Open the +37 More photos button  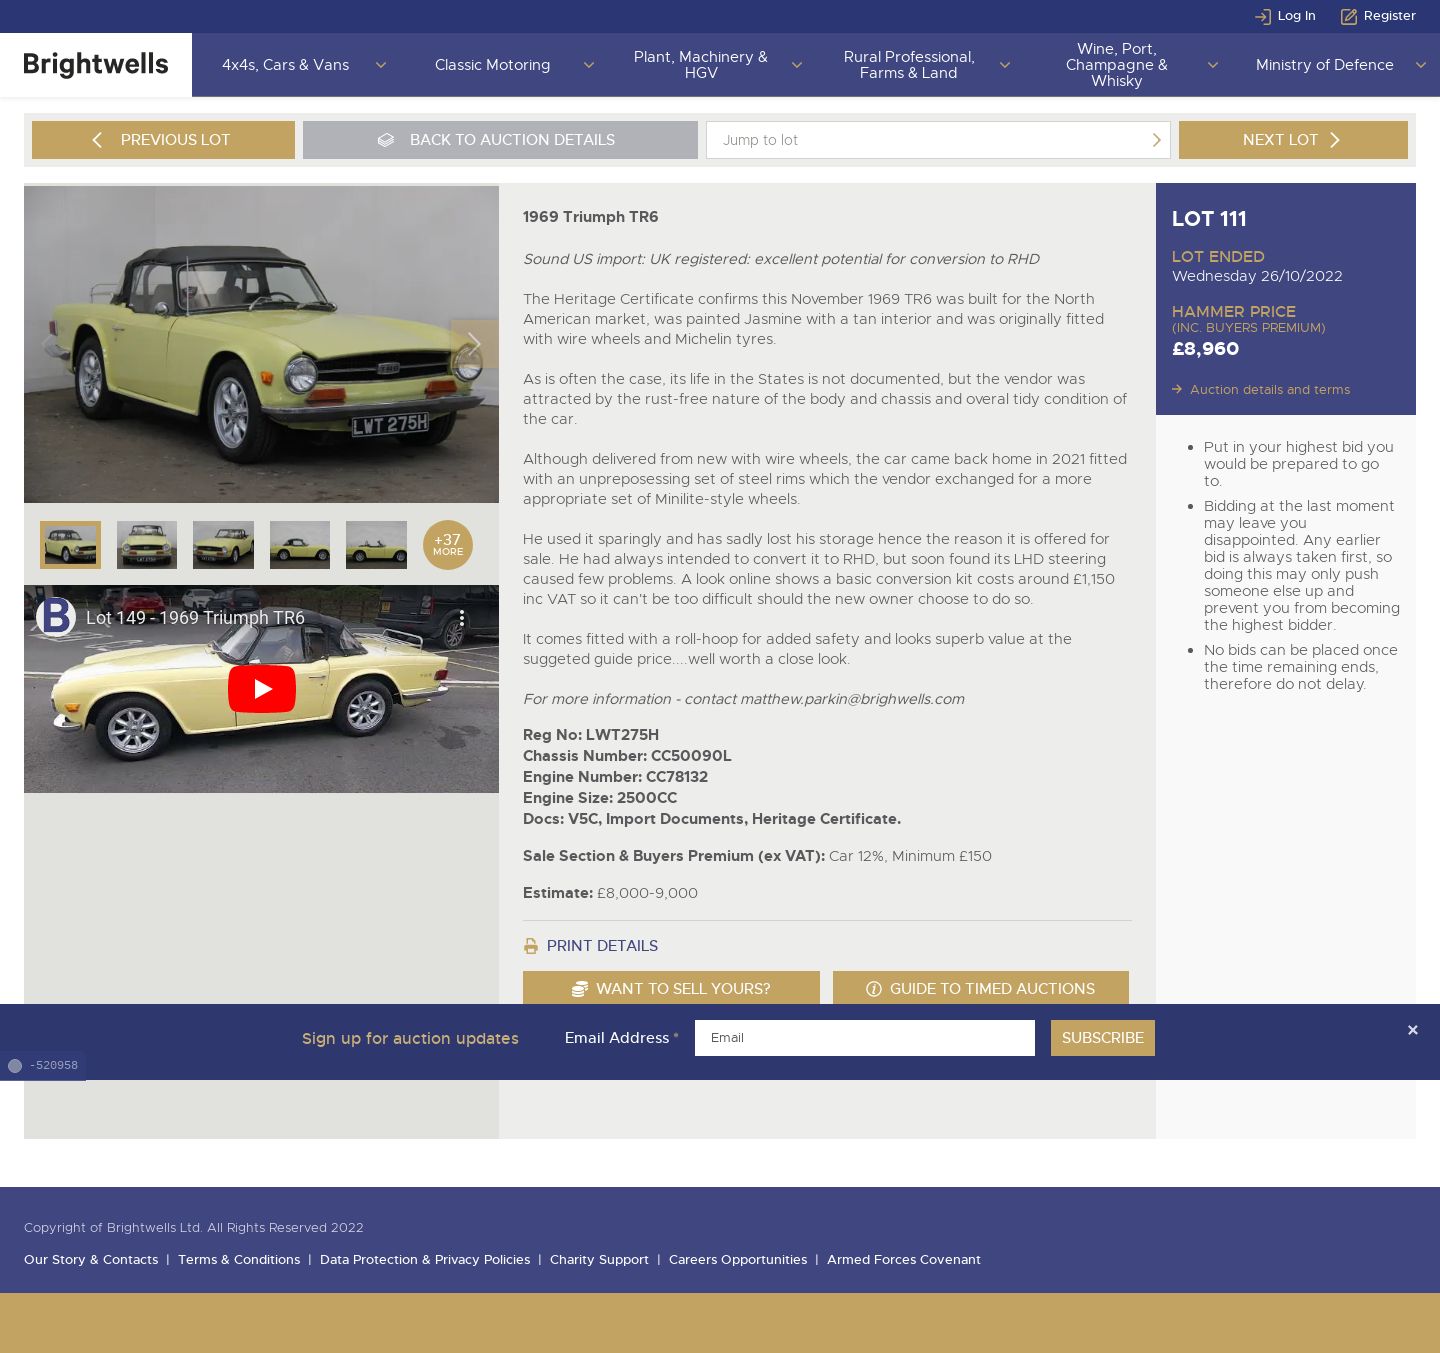tap(447, 545)
